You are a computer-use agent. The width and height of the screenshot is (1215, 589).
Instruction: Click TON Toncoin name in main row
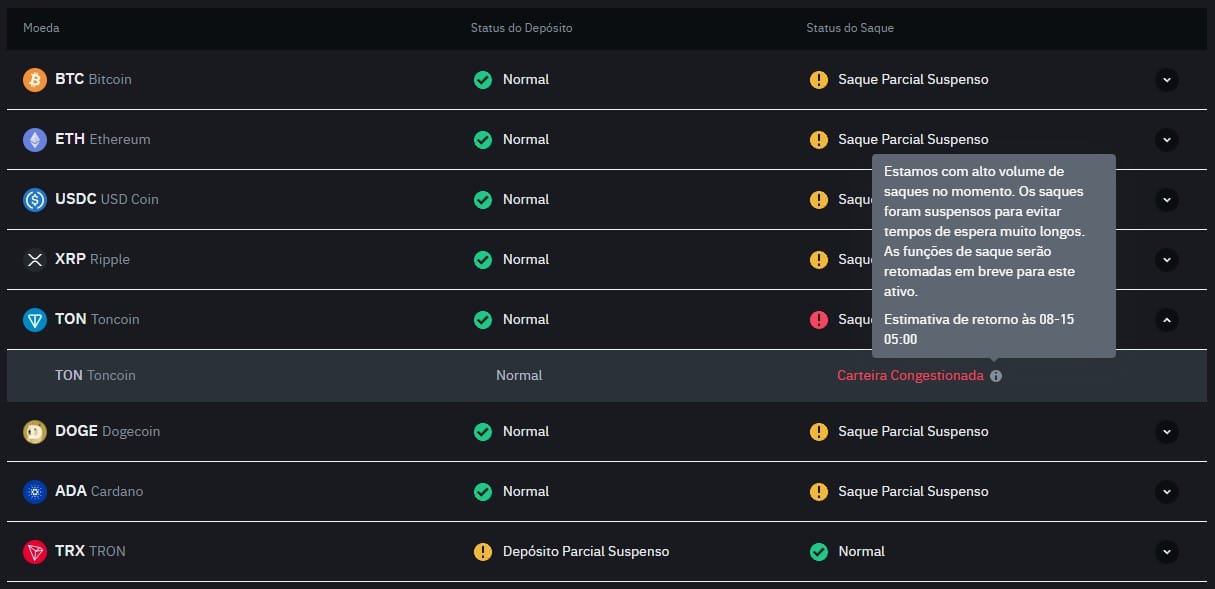pos(97,319)
